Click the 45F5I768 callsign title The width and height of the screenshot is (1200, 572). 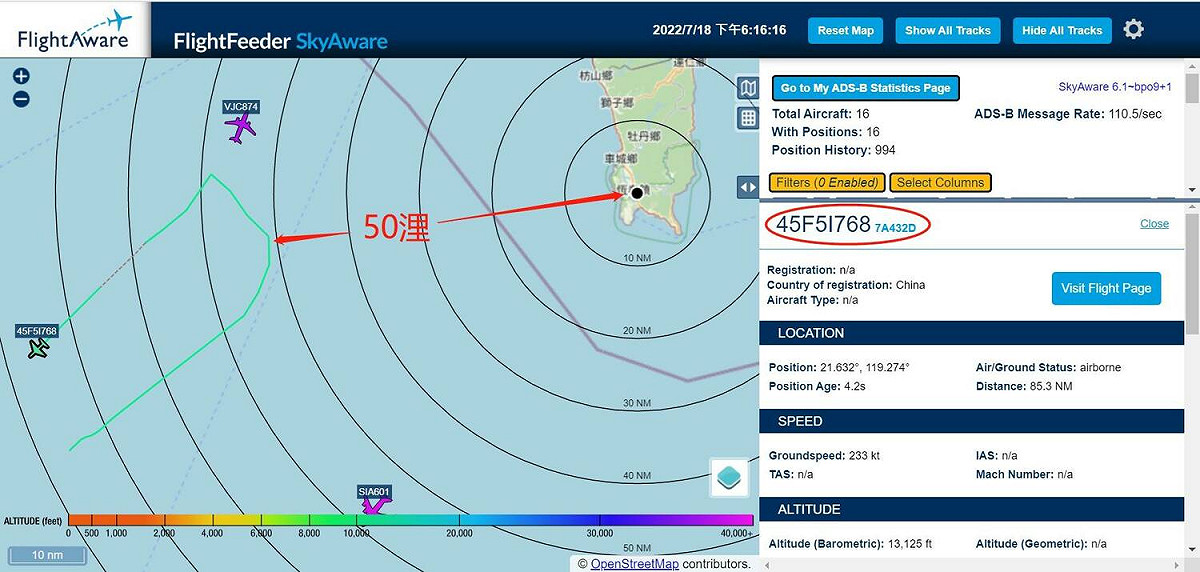823,225
